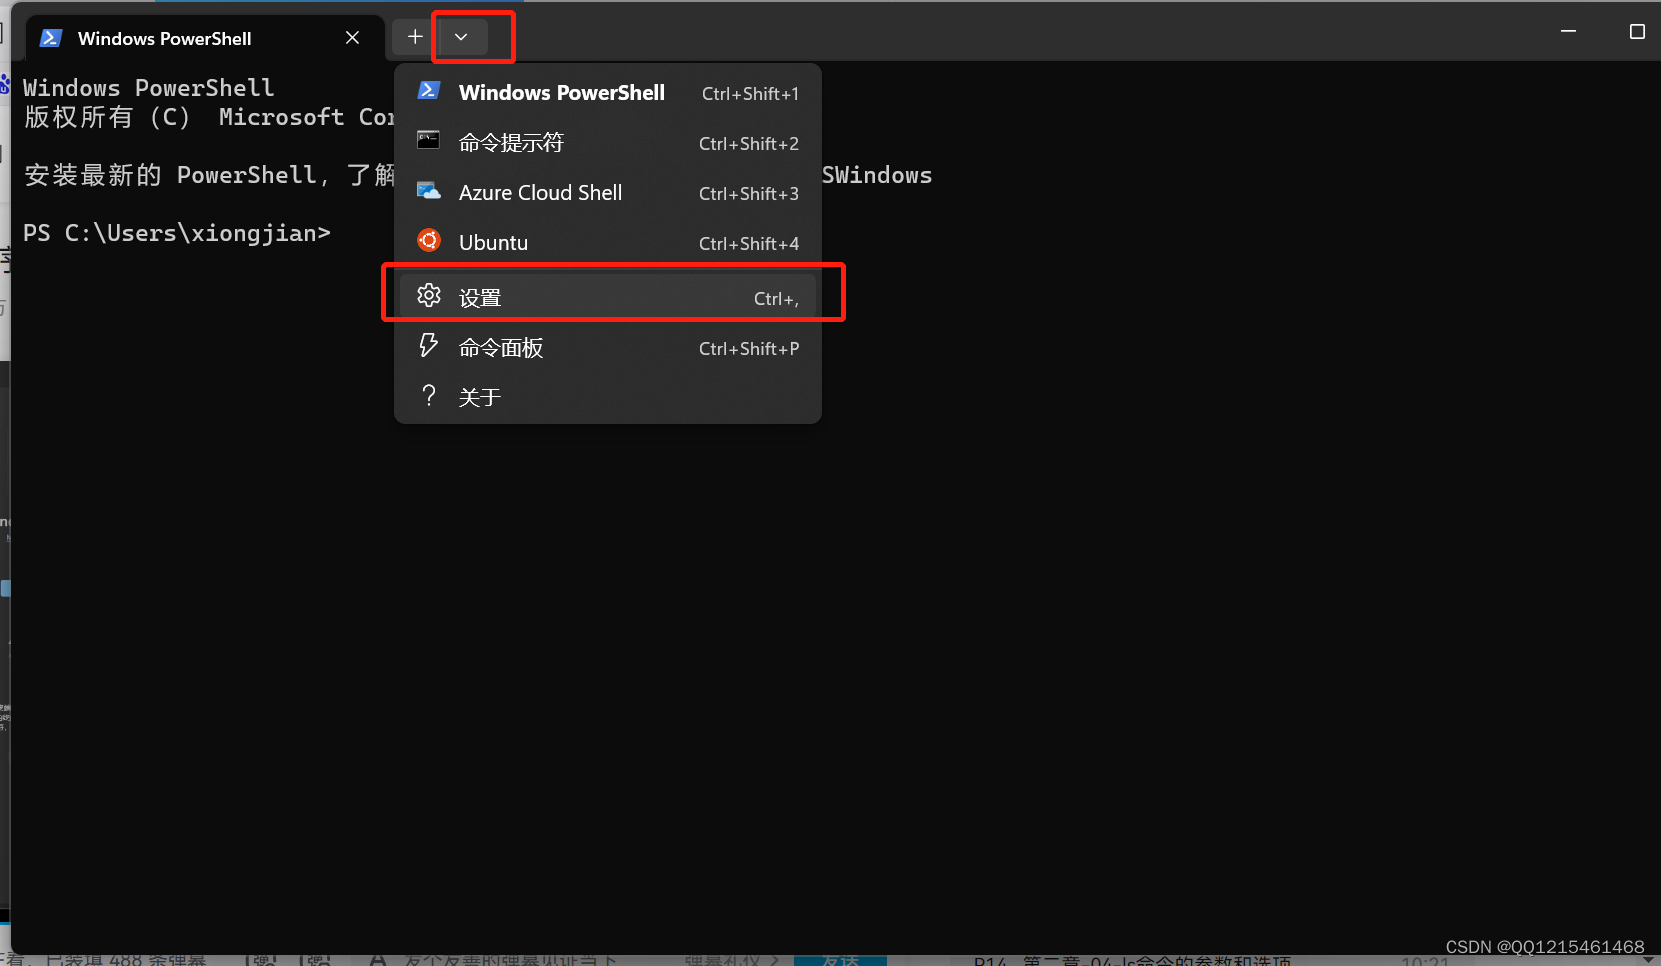Minimize the terminal window

pos(1568,32)
